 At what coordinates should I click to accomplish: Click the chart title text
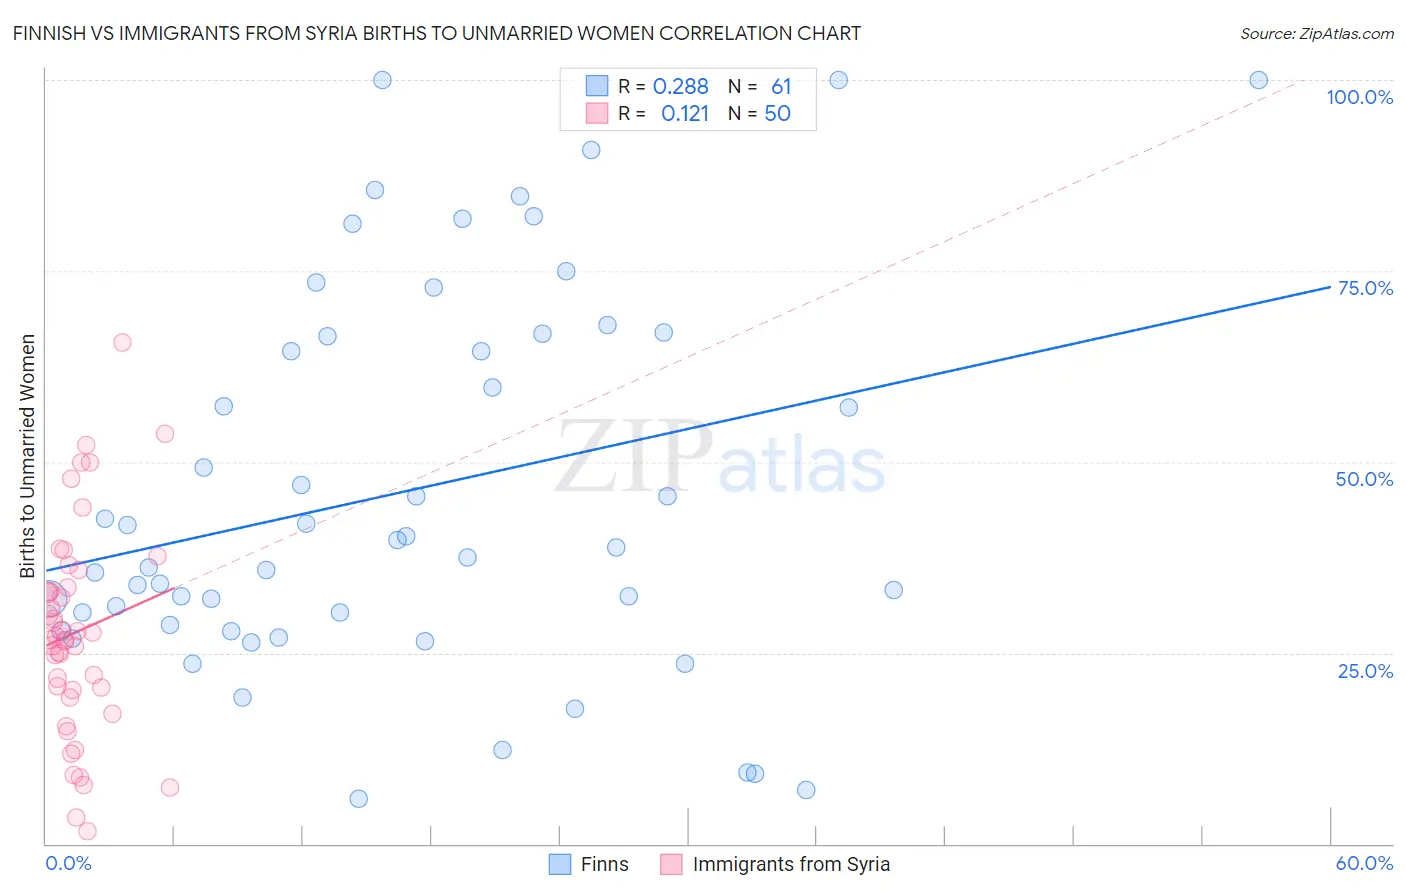(437, 33)
